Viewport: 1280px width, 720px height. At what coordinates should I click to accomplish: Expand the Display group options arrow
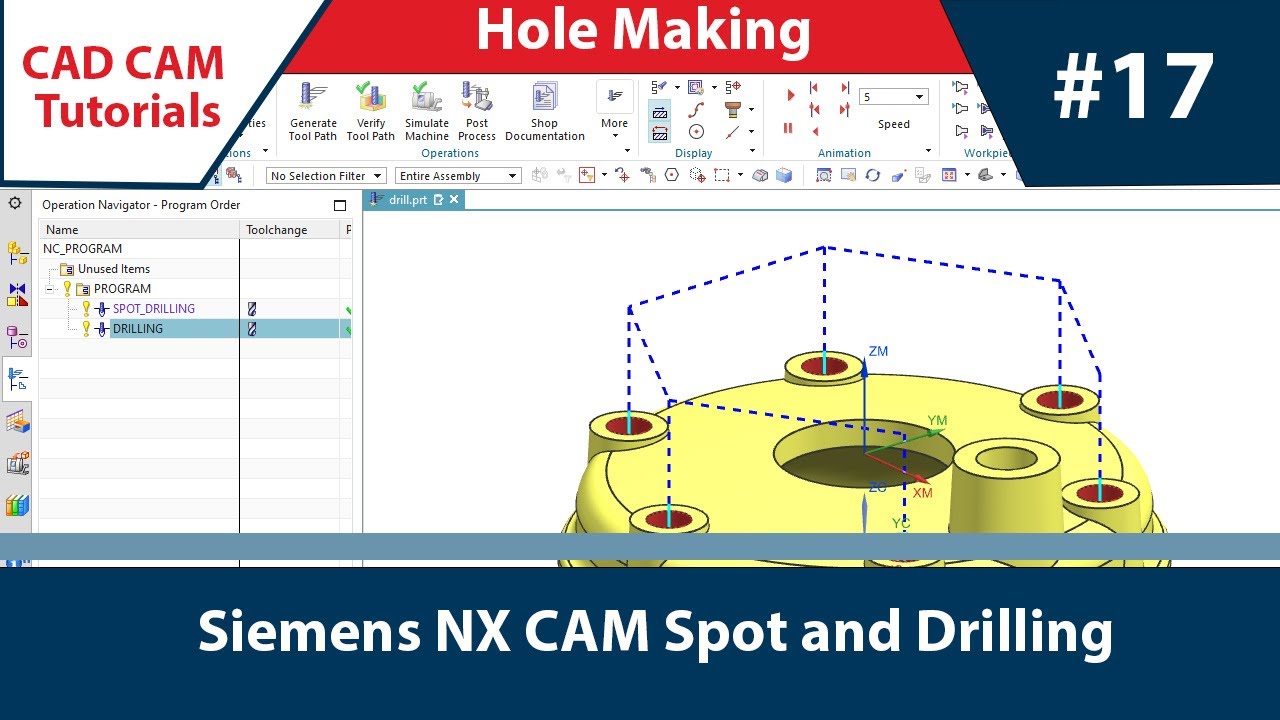(x=752, y=152)
